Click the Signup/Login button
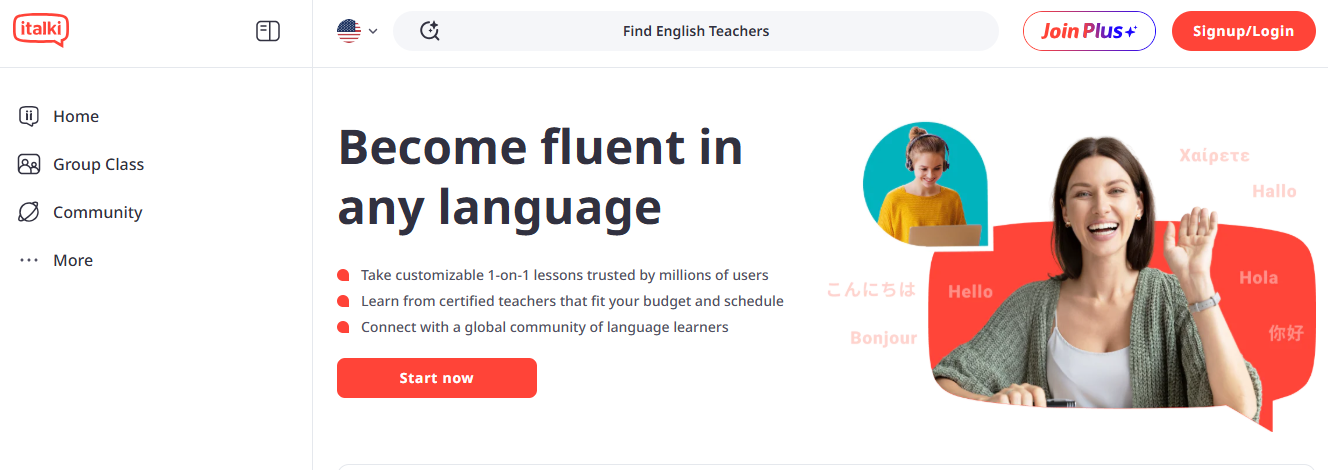 click(1243, 31)
